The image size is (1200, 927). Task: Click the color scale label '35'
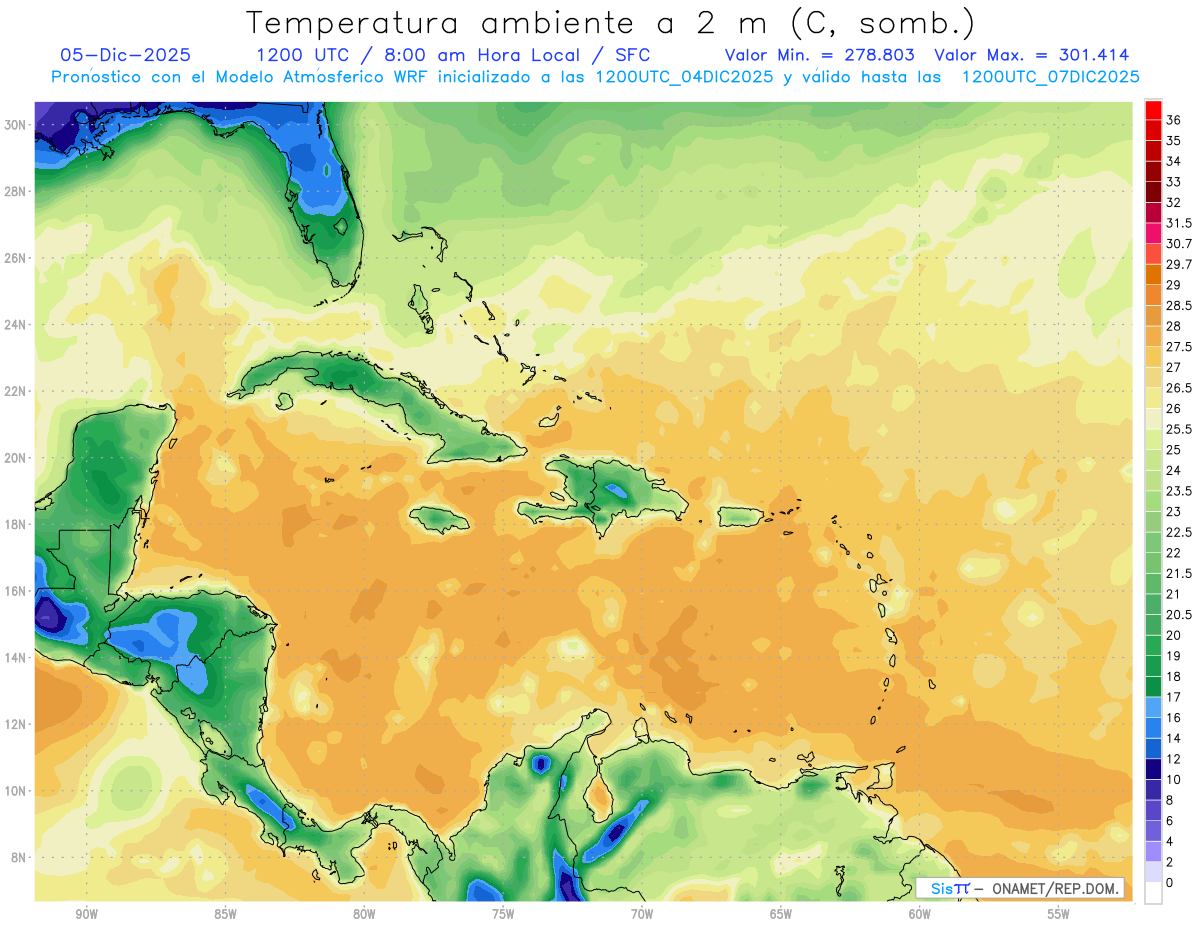1174,141
